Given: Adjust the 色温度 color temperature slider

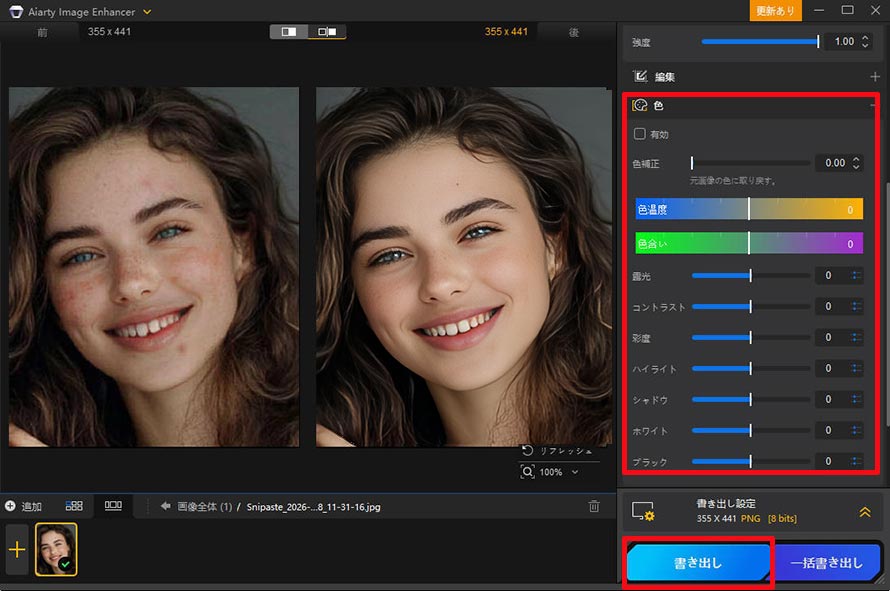Looking at the screenshot, I should tap(749, 209).
